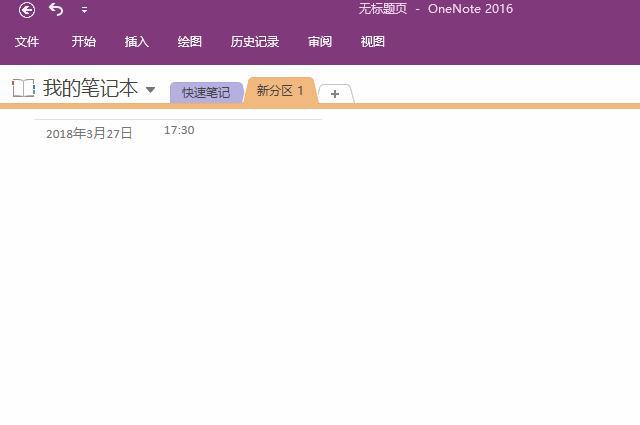
Task: Add a new section with the plus tab
Action: 335,94
